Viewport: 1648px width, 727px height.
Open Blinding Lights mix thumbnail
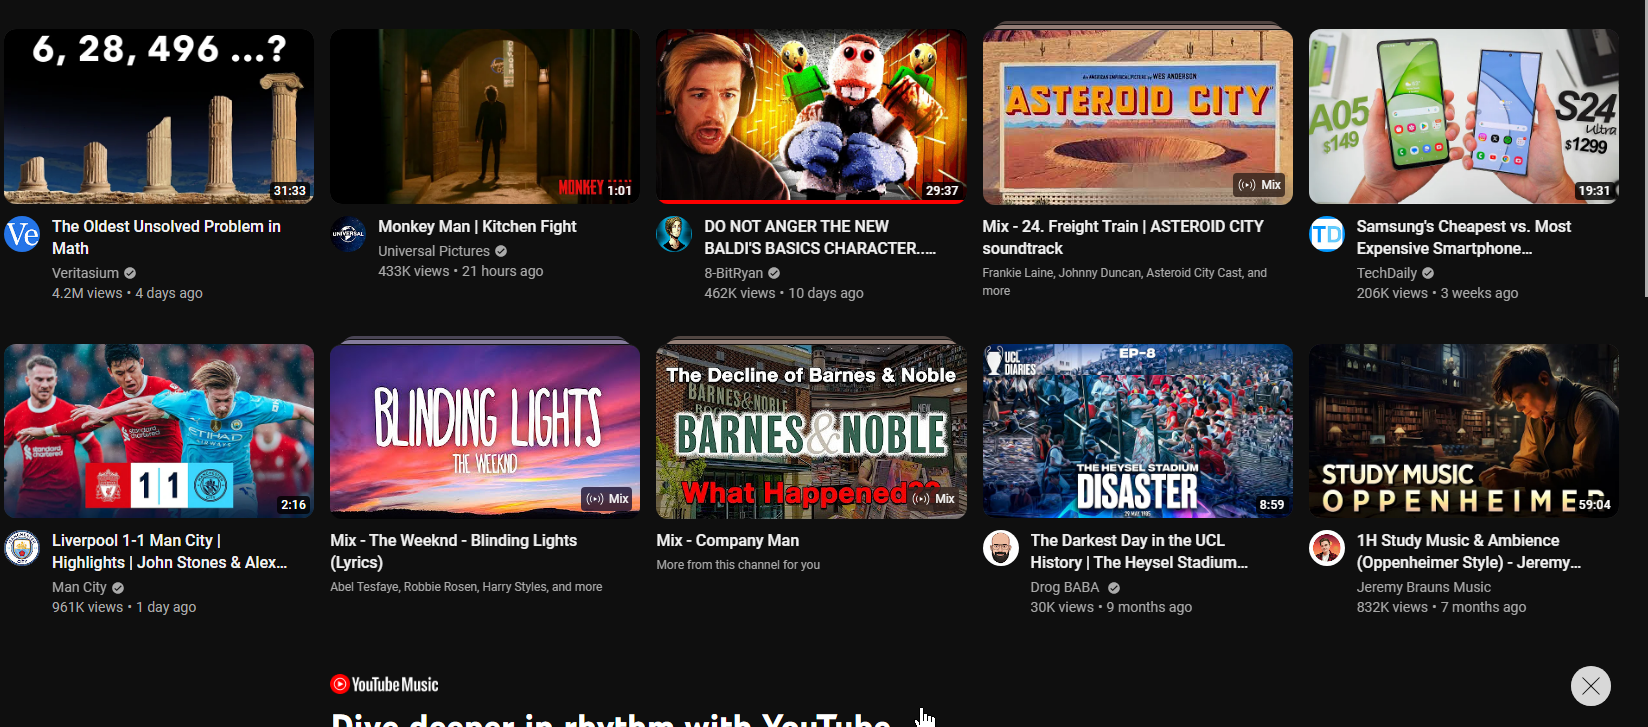485,431
